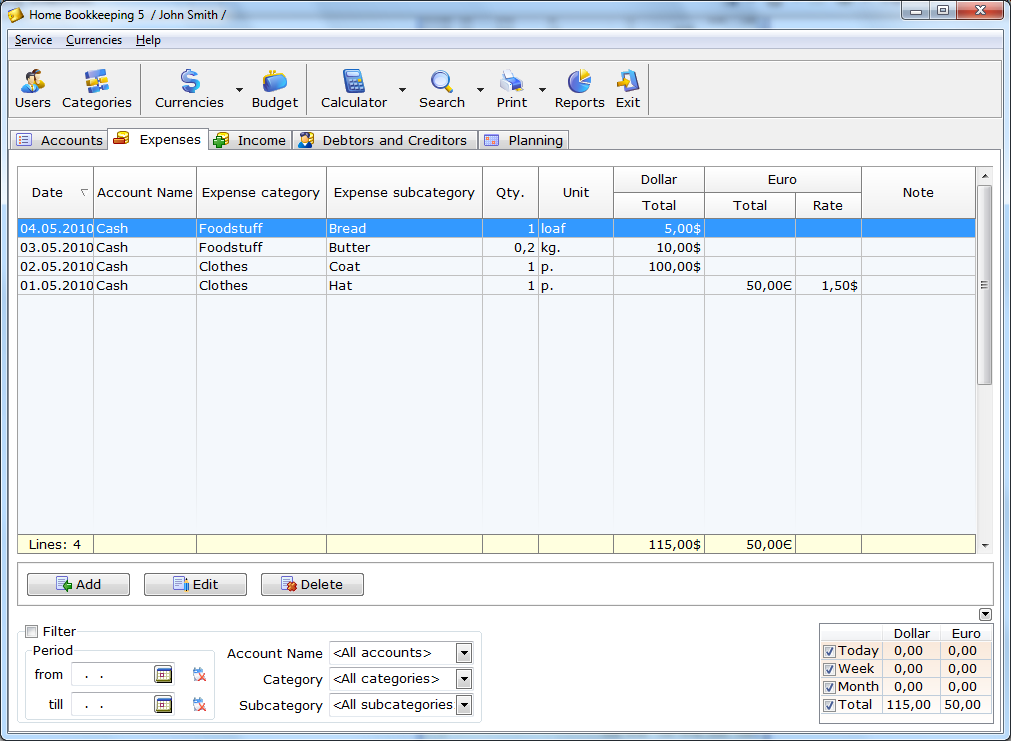Enable the Filter checkbox
The width and height of the screenshot is (1011, 741).
coord(32,631)
